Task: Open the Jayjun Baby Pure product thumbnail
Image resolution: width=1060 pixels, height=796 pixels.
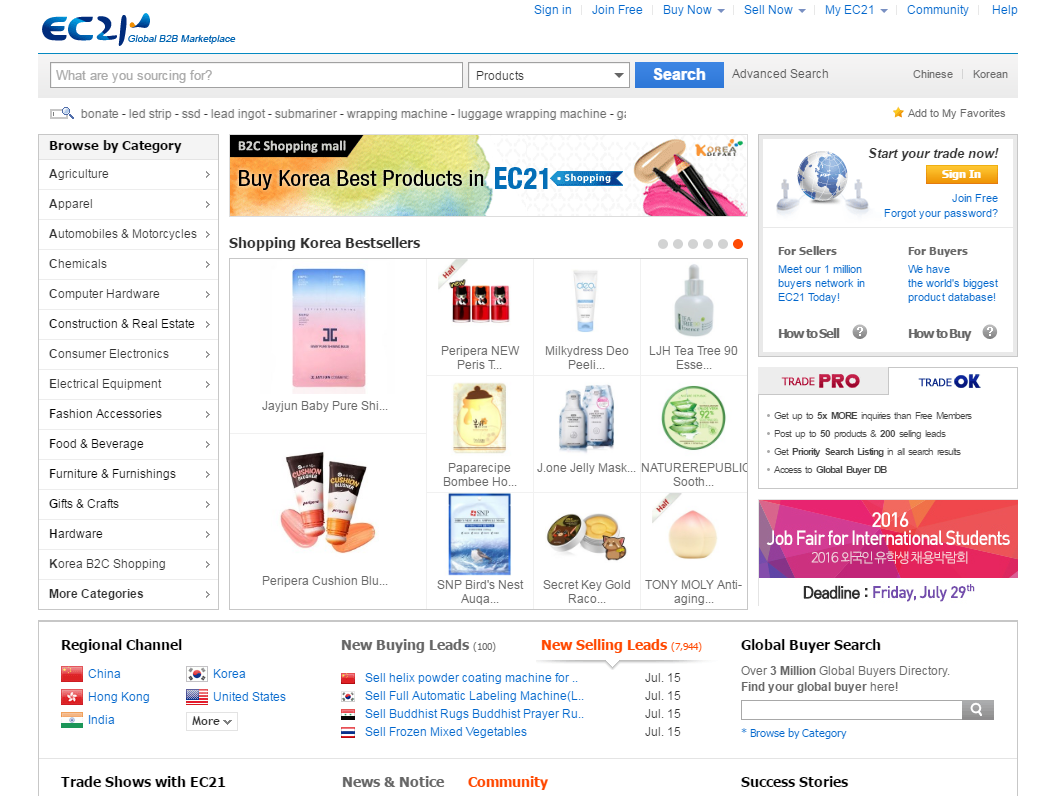Action: (329, 328)
